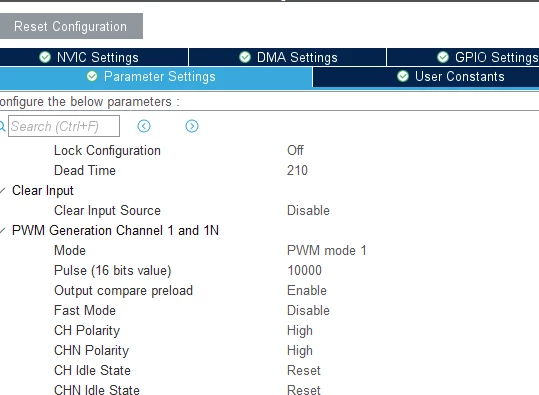Change CH Polarity High value

300,330
